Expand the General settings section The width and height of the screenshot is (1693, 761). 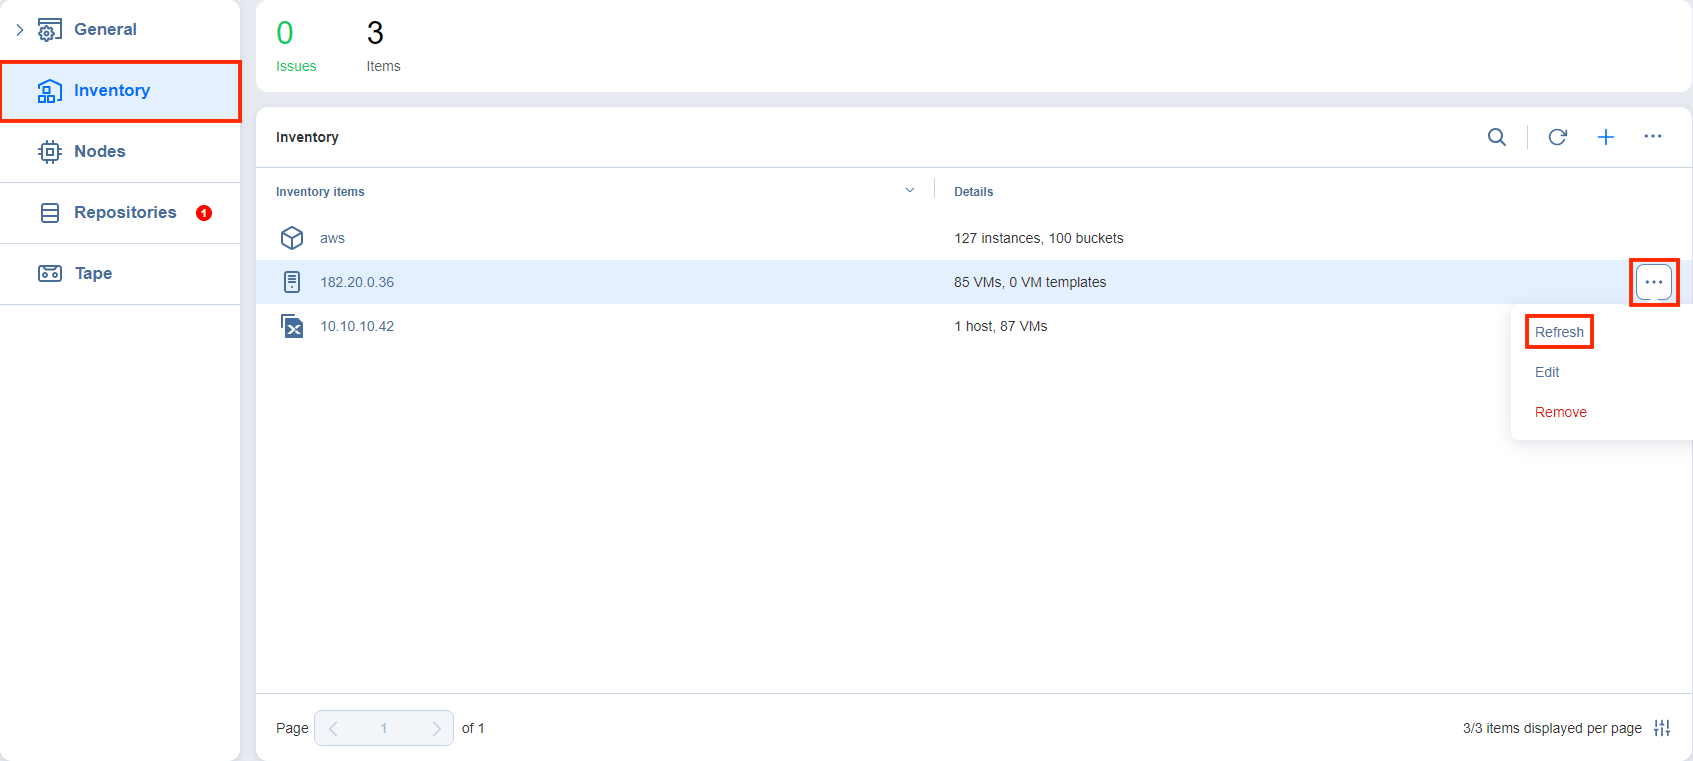(20, 30)
